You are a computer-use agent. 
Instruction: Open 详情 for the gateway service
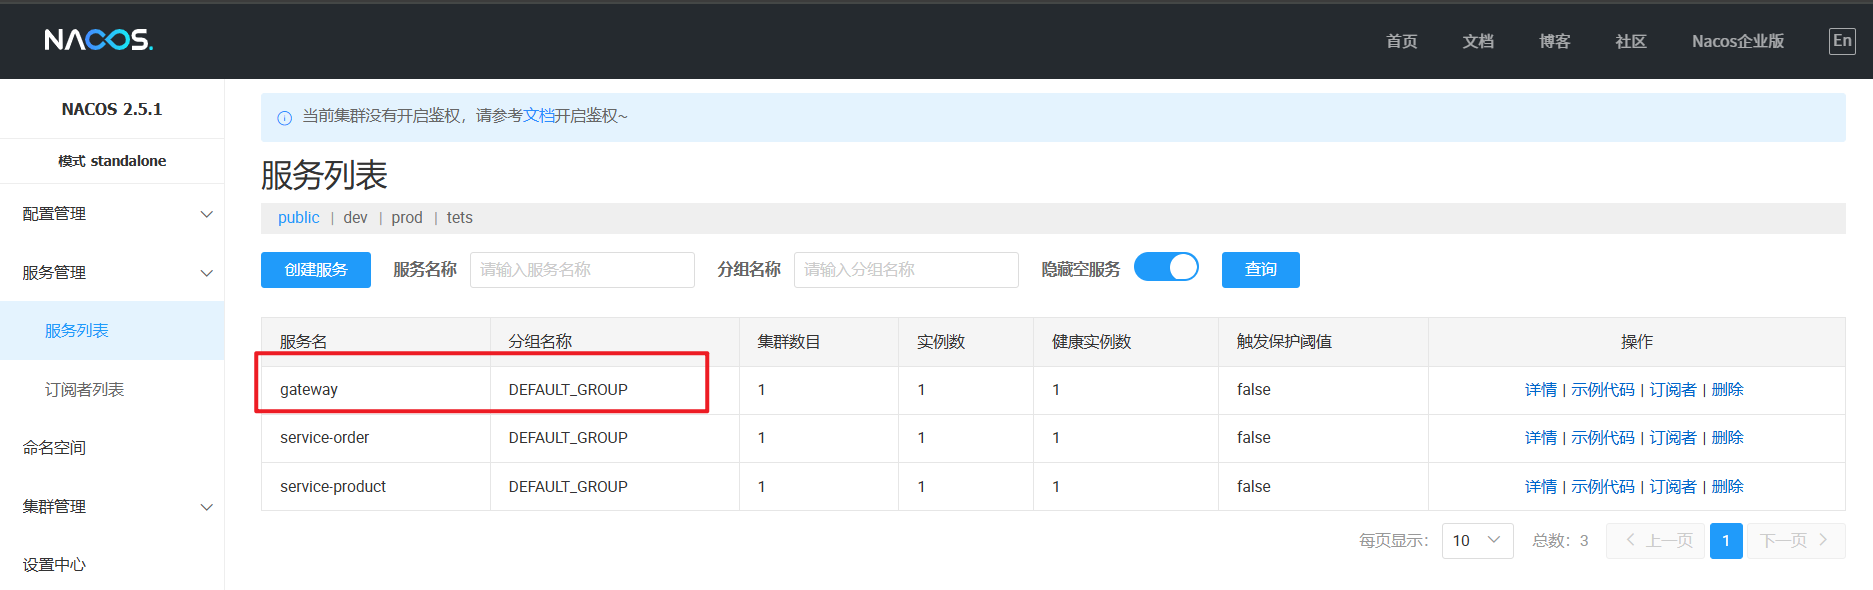1540,390
